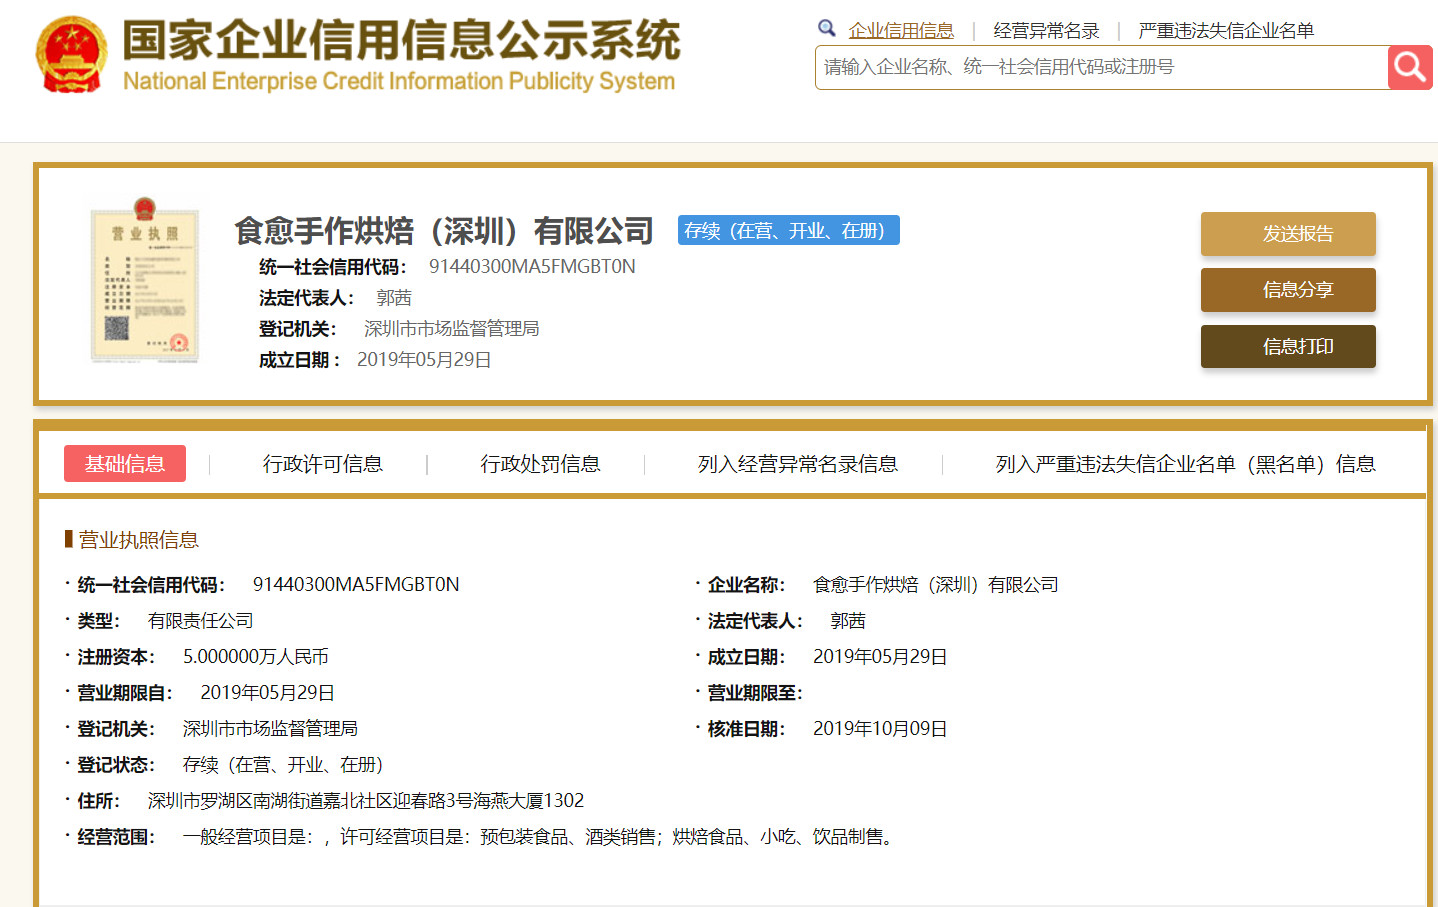
Task: Switch to the 基础信息 tab
Action: (x=125, y=464)
